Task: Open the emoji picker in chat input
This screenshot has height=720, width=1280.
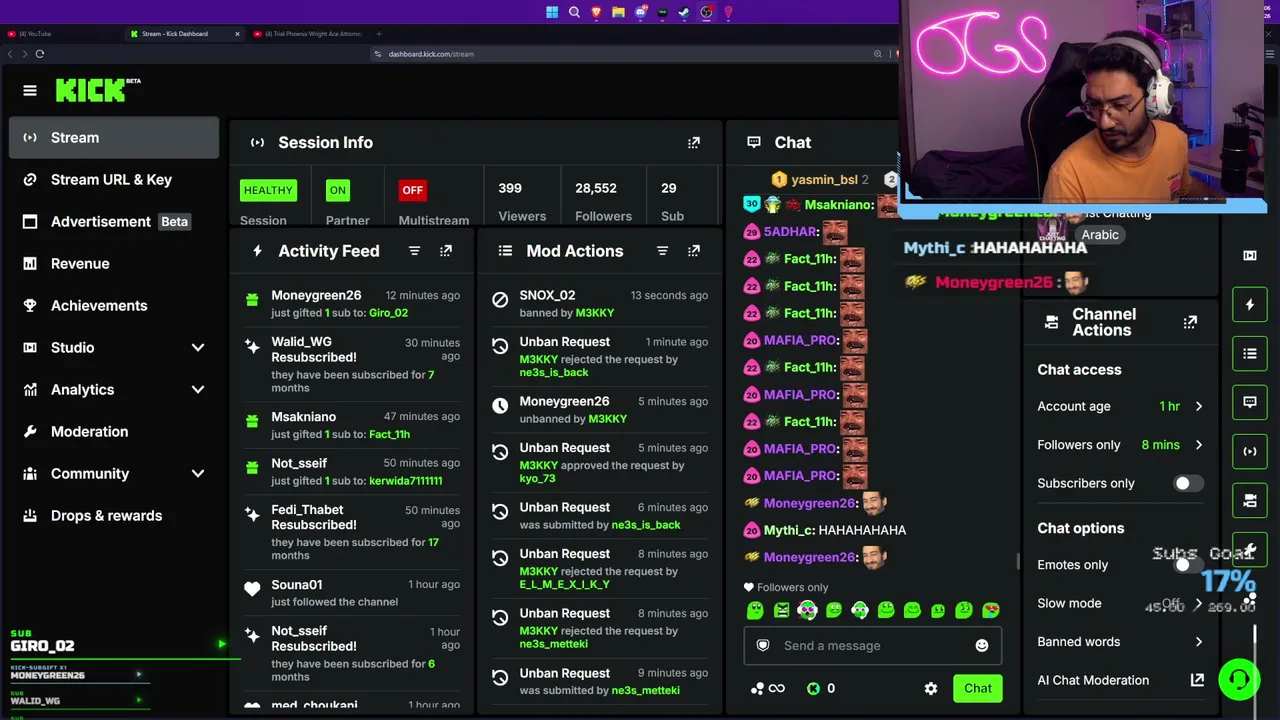Action: click(982, 646)
